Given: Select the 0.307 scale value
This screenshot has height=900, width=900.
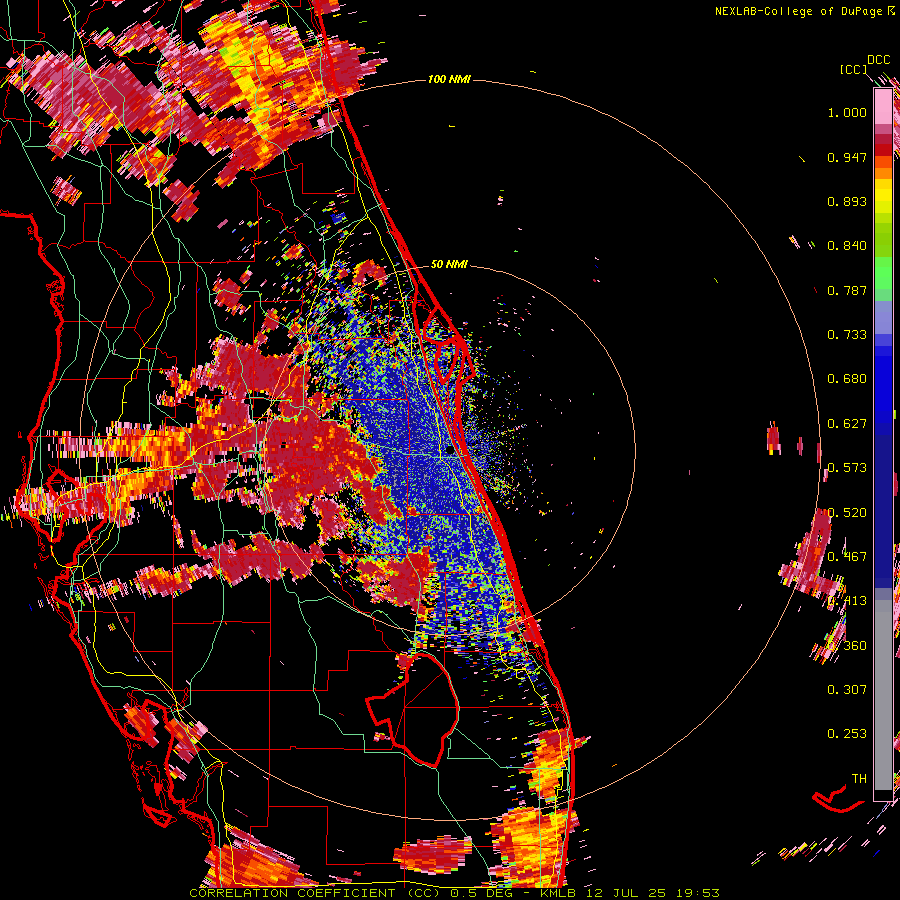Looking at the screenshot, I should (847, 690).
